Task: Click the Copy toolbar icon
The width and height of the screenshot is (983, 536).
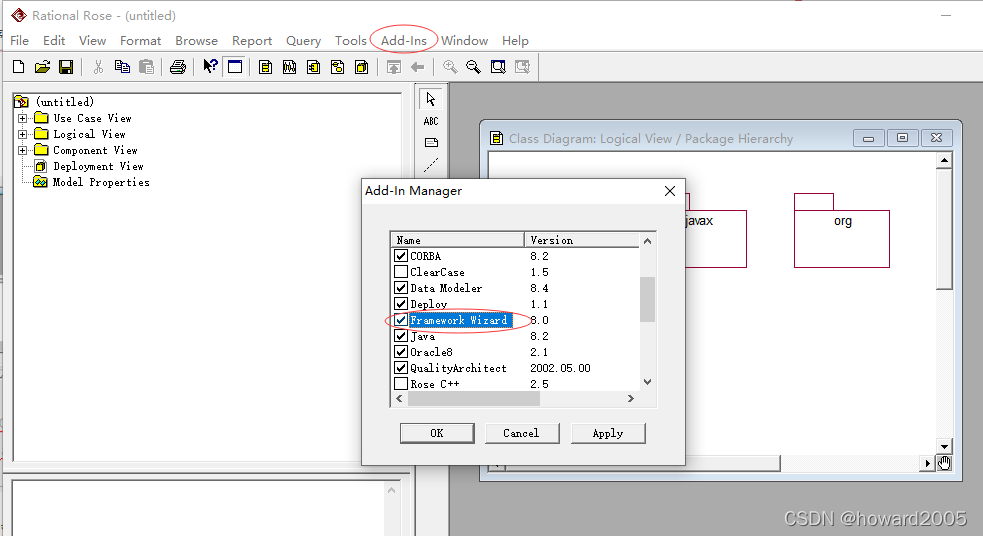Action: (x=122, y=66)
